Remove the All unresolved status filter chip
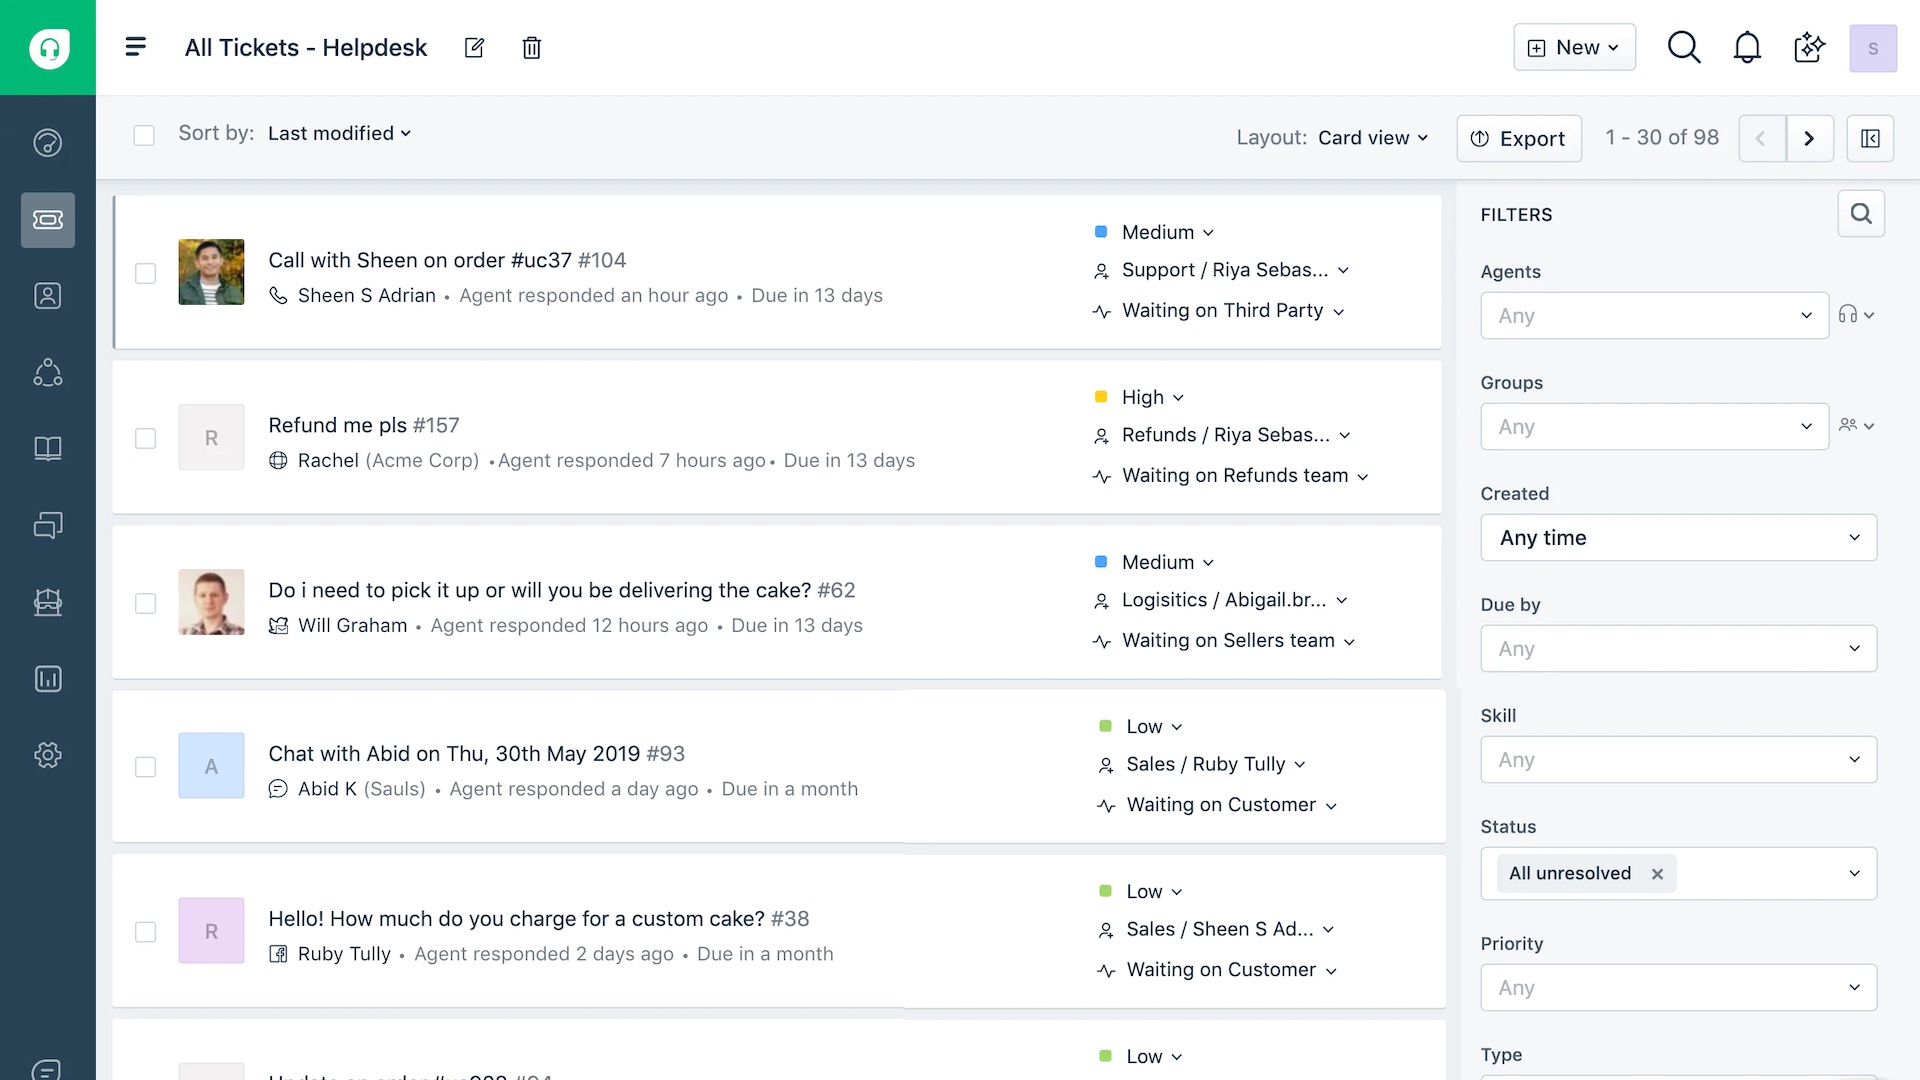This screenshot has width=1920, height=1080. tap(1657, 874)
